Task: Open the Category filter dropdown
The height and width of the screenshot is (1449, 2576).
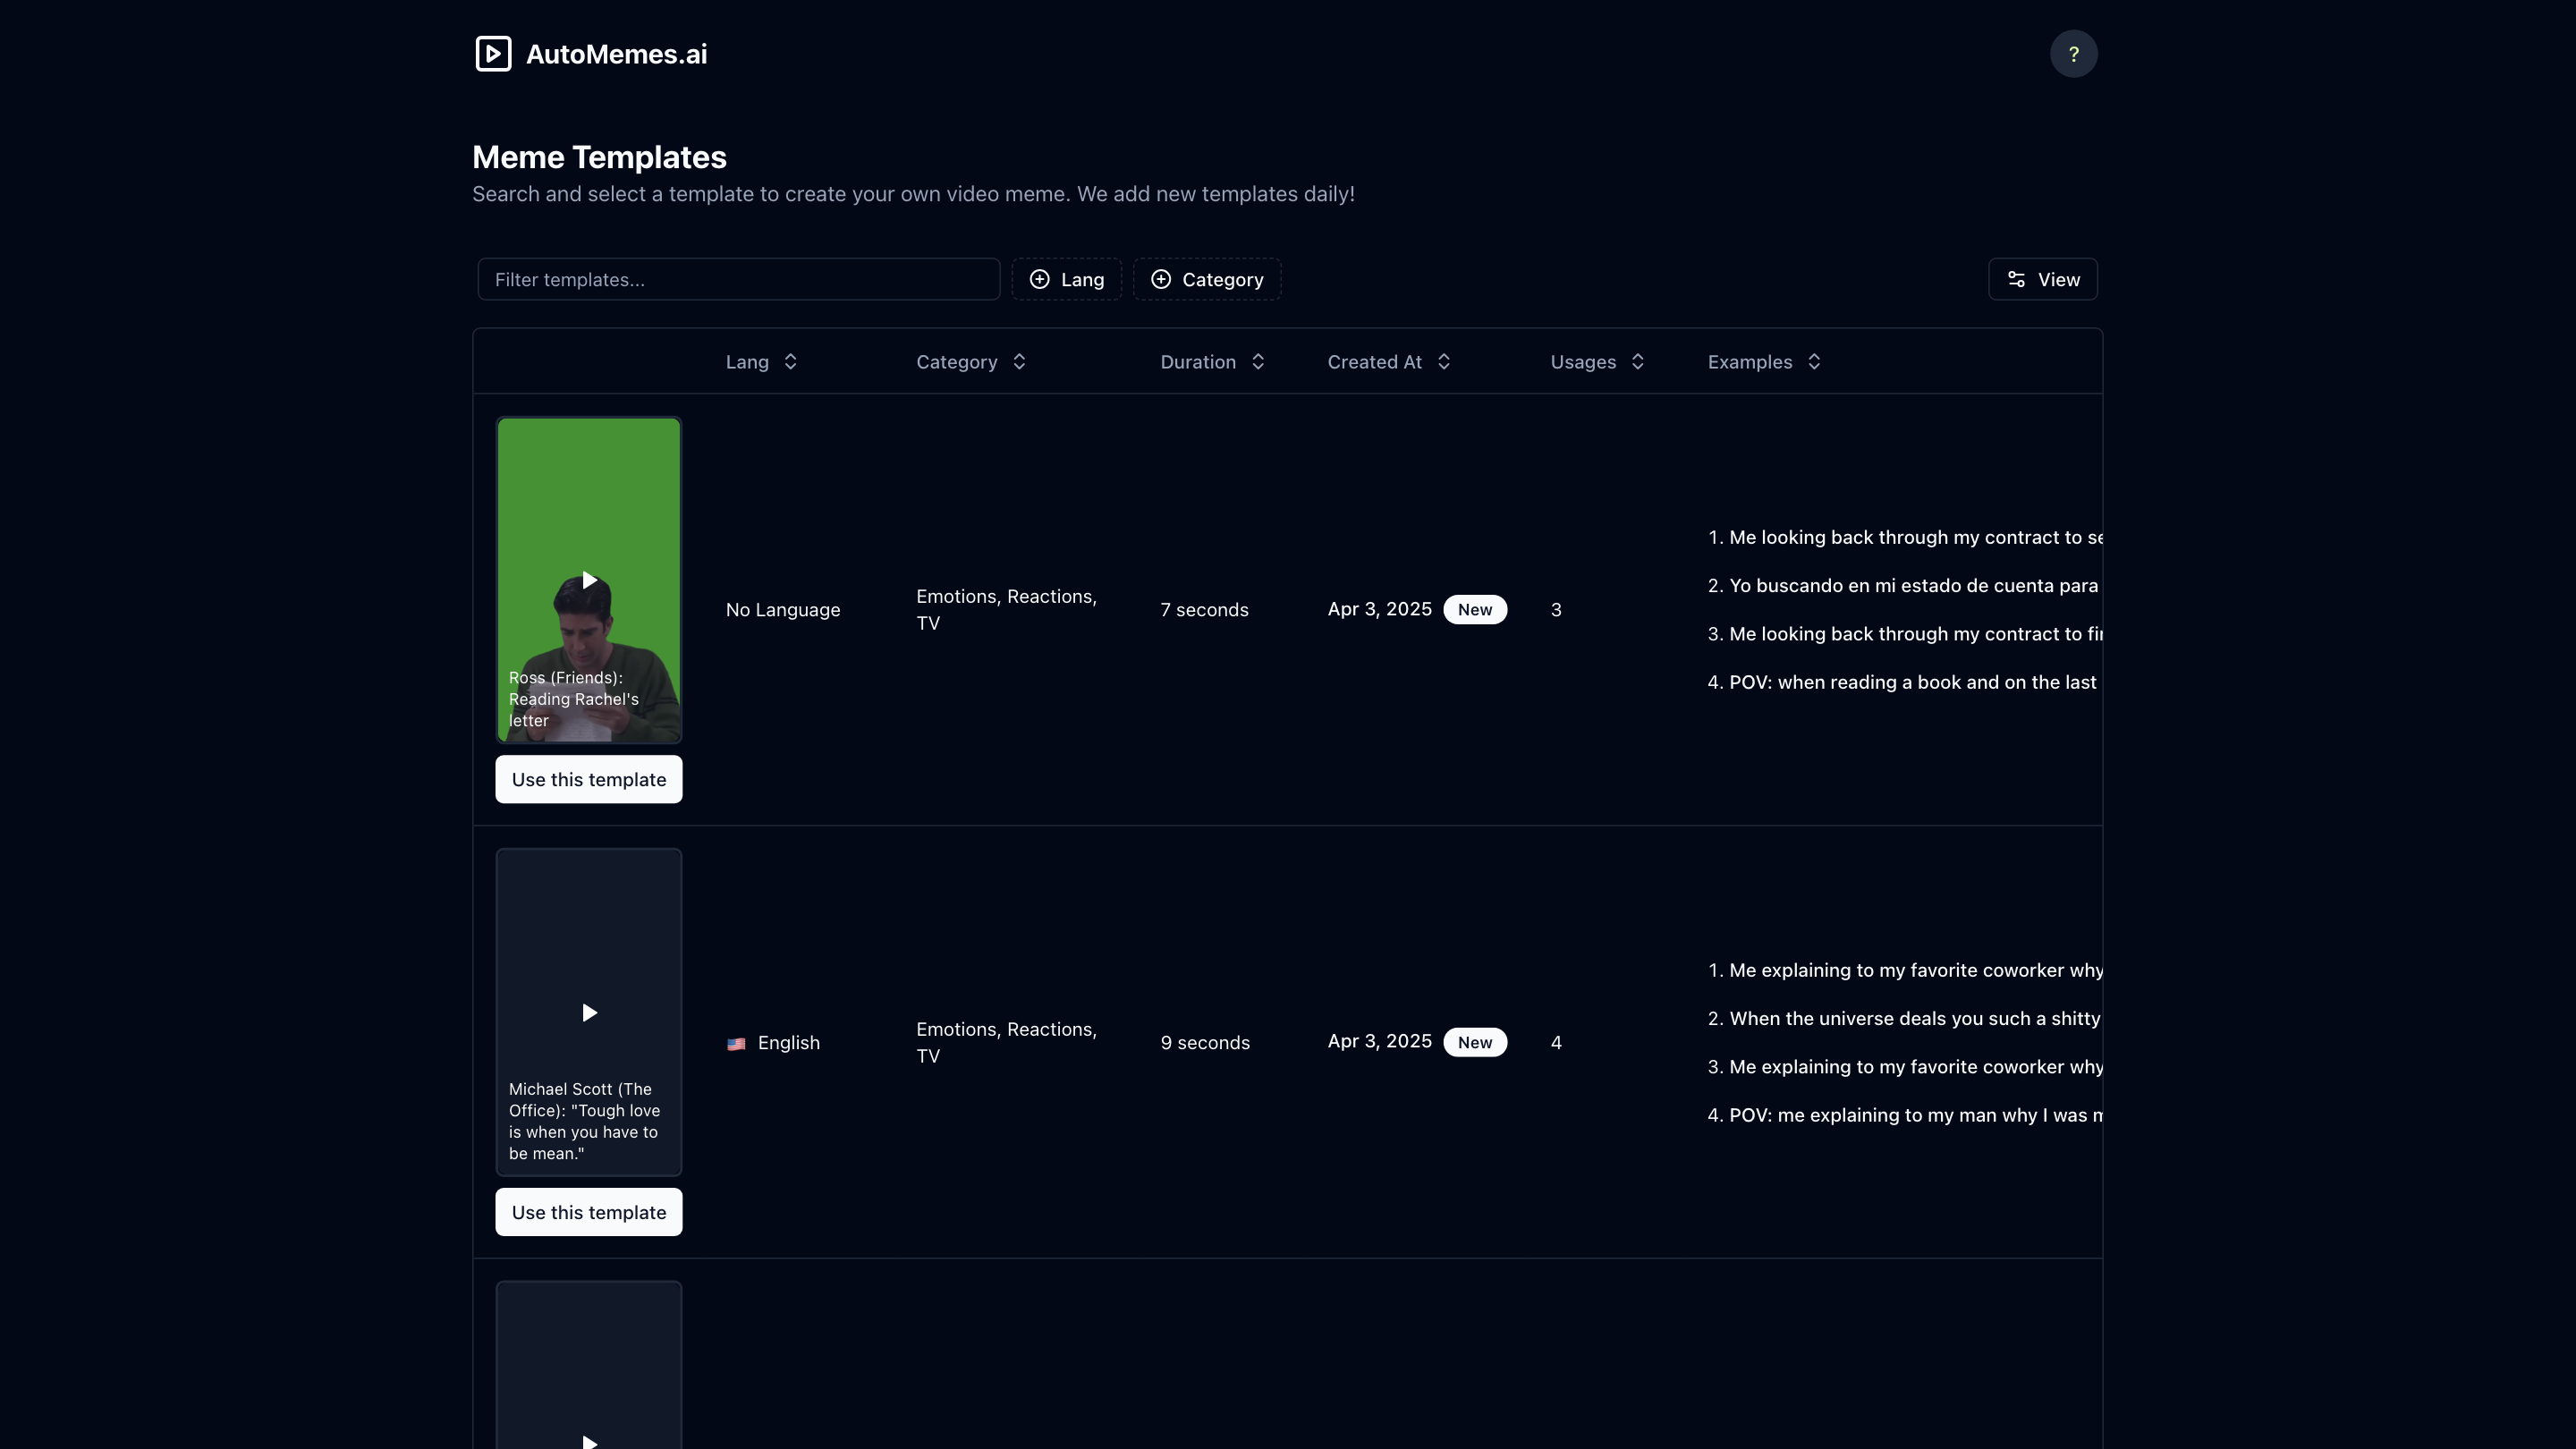Action: 1206,280
